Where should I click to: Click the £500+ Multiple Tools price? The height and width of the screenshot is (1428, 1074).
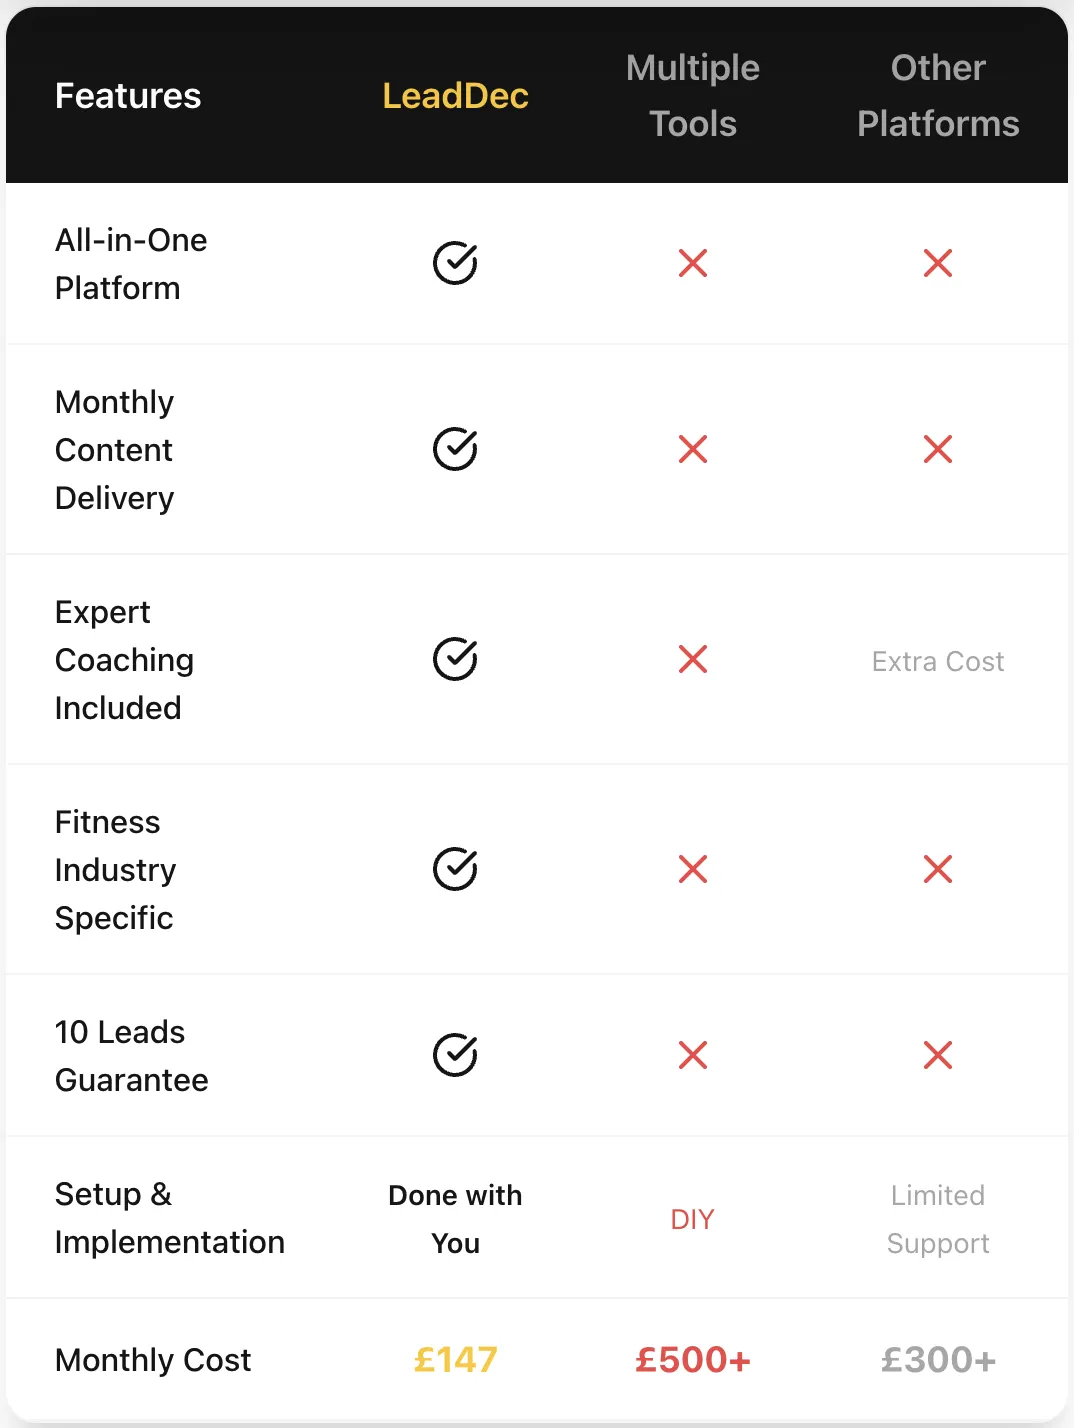(x=693, y=1360)
